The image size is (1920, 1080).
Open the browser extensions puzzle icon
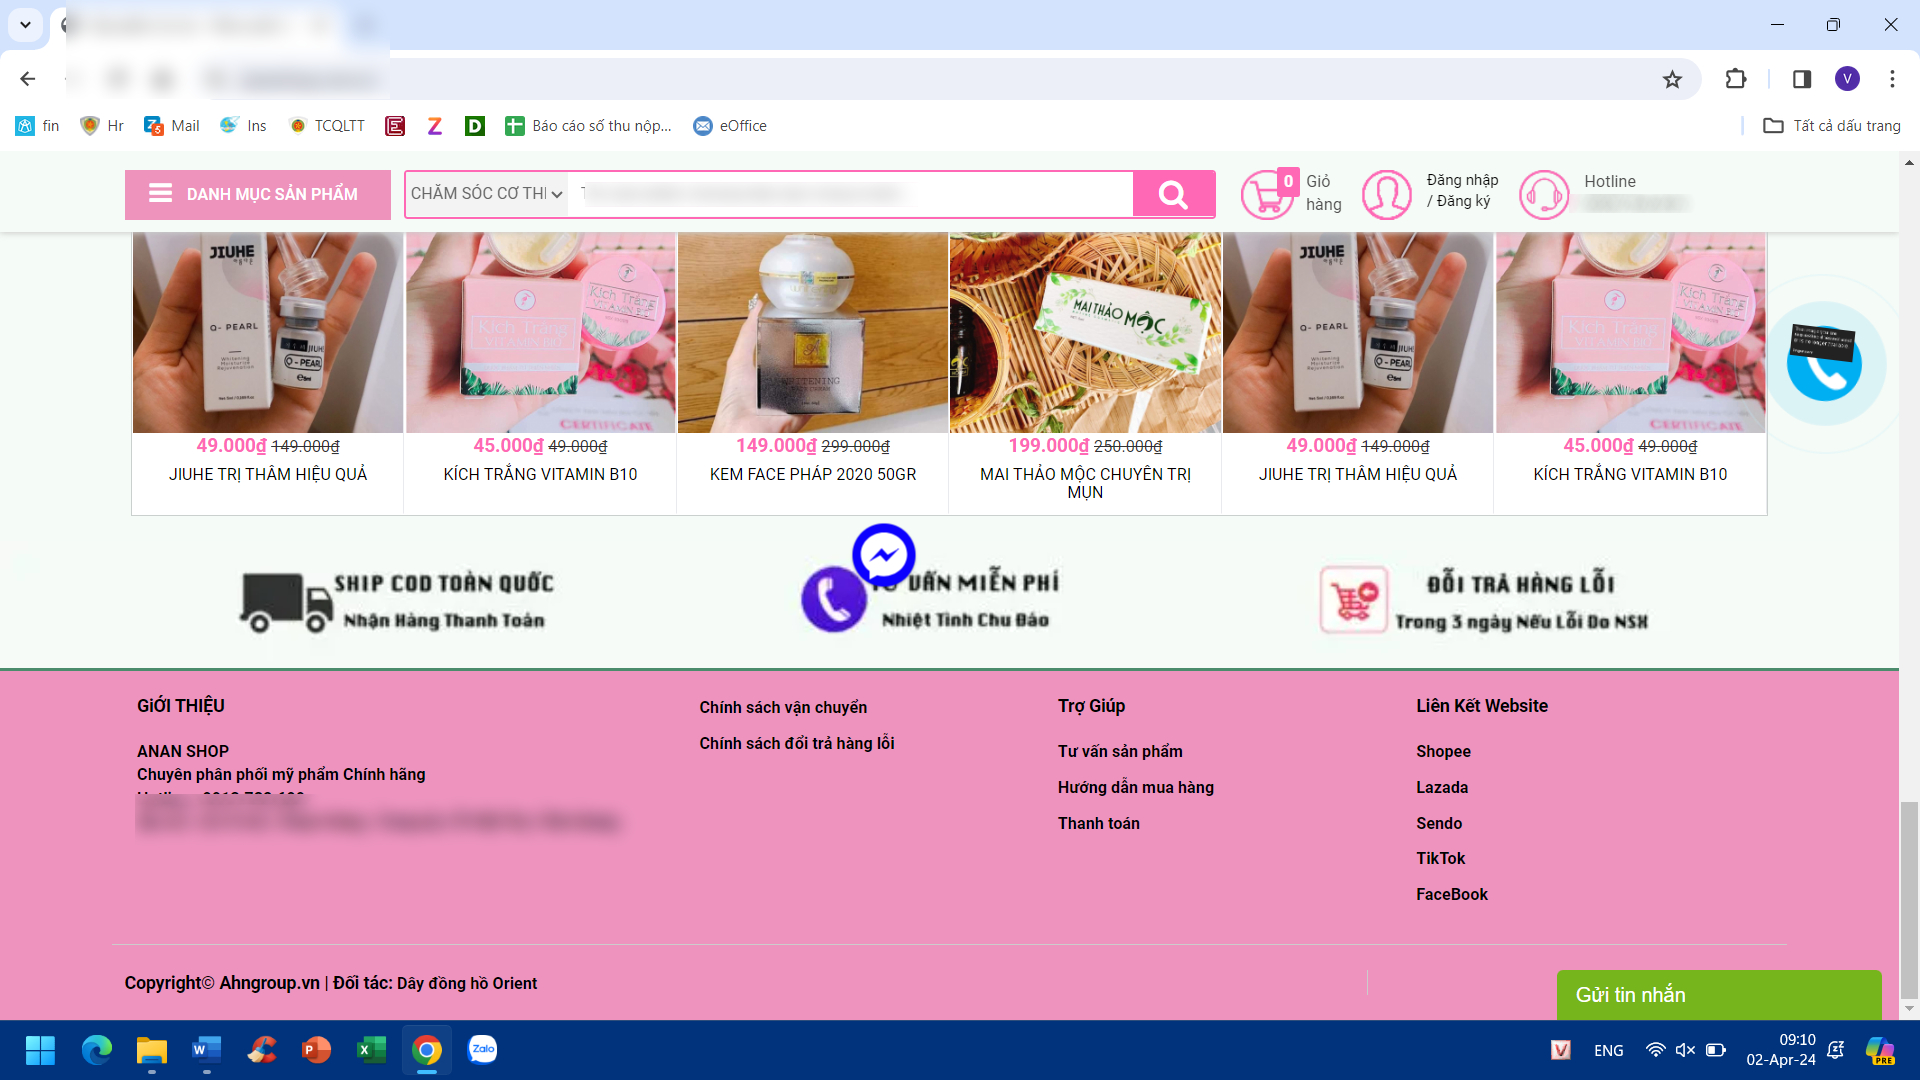[x=1737, y=79]
